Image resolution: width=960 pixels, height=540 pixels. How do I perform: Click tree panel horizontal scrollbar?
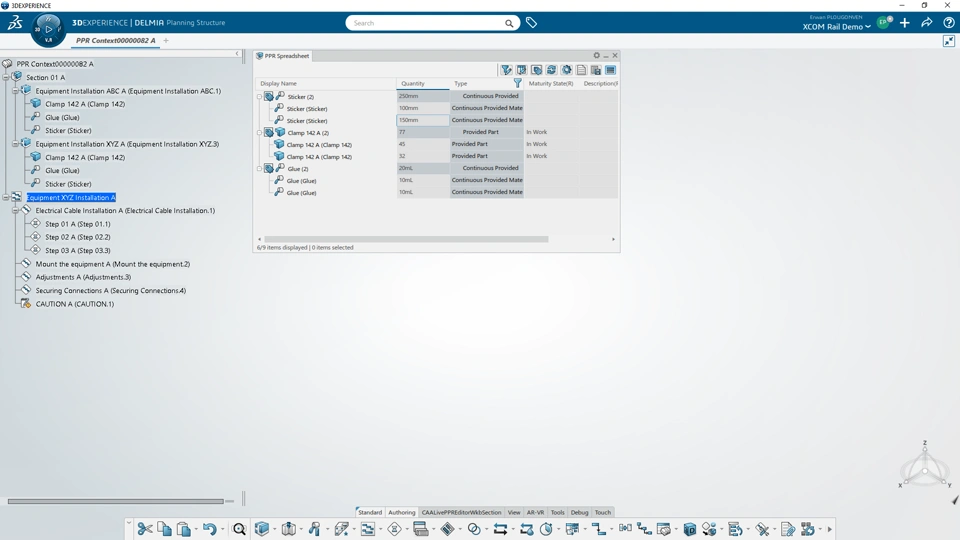tap(116, 501)
